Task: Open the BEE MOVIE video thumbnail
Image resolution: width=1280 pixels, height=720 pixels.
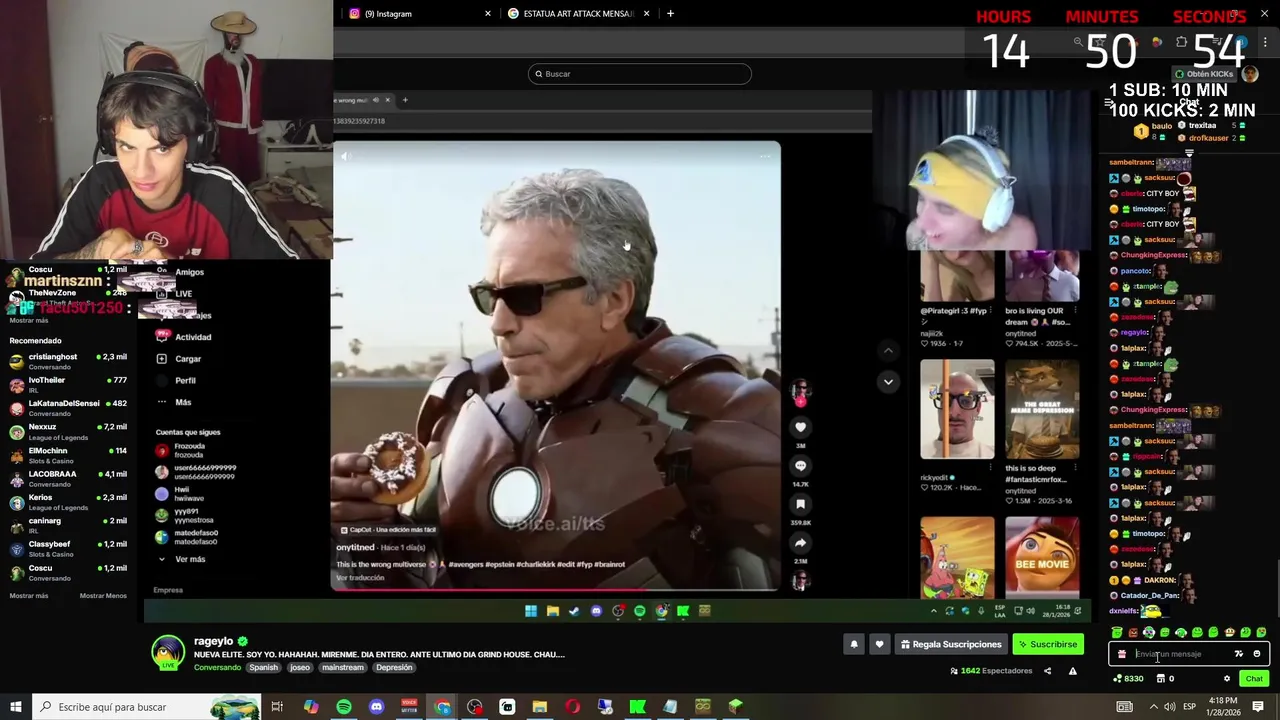Action: coord(1042,557)
